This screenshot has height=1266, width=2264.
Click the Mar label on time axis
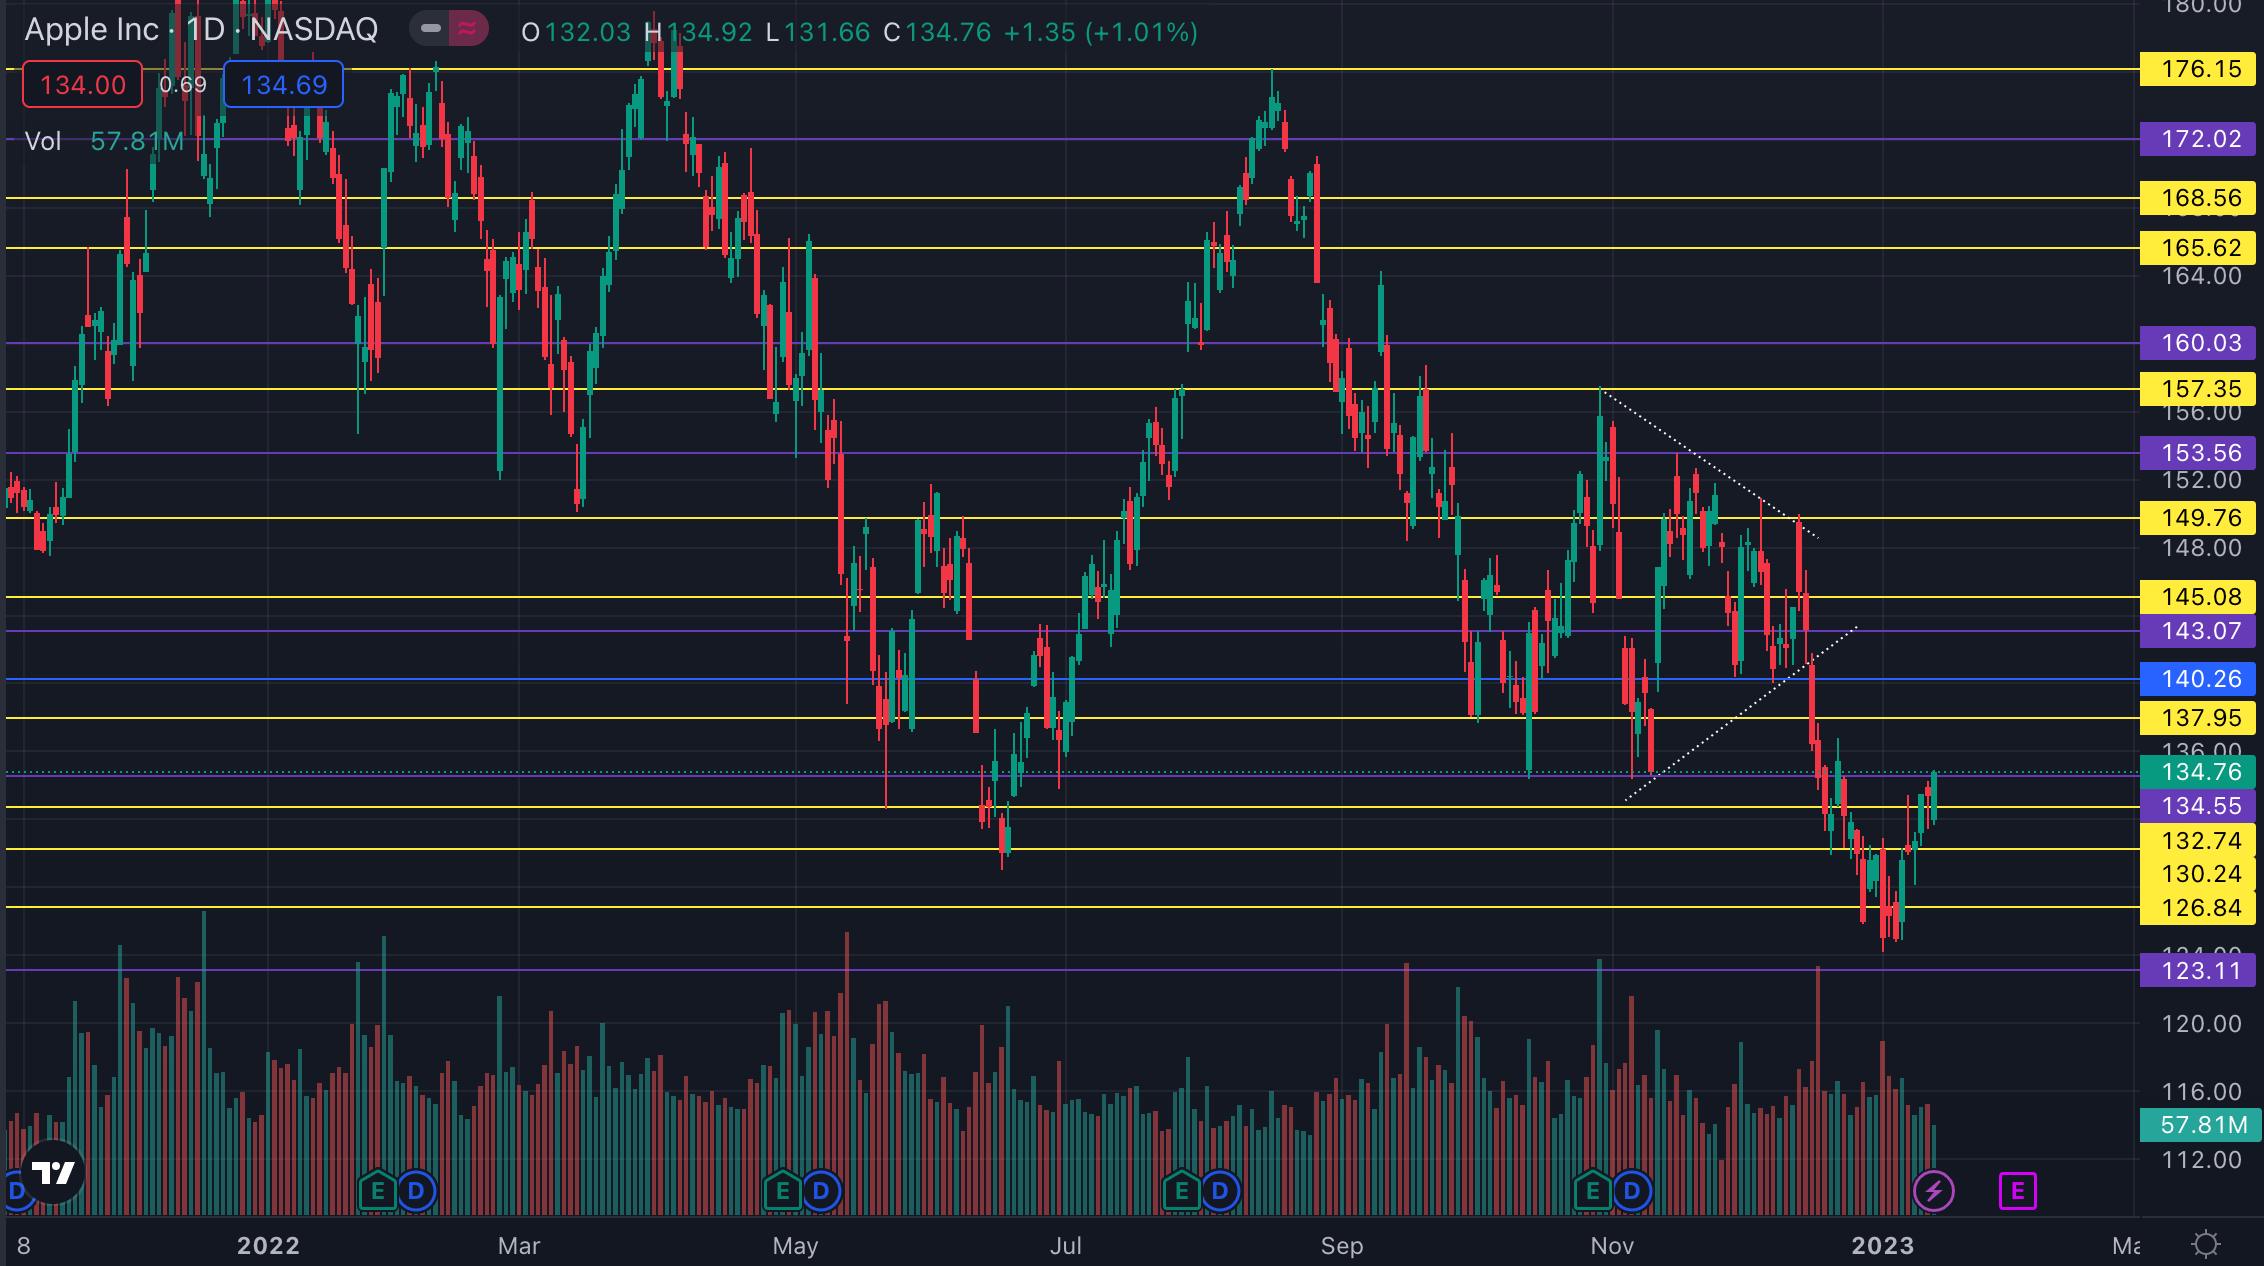[519, 1245]
